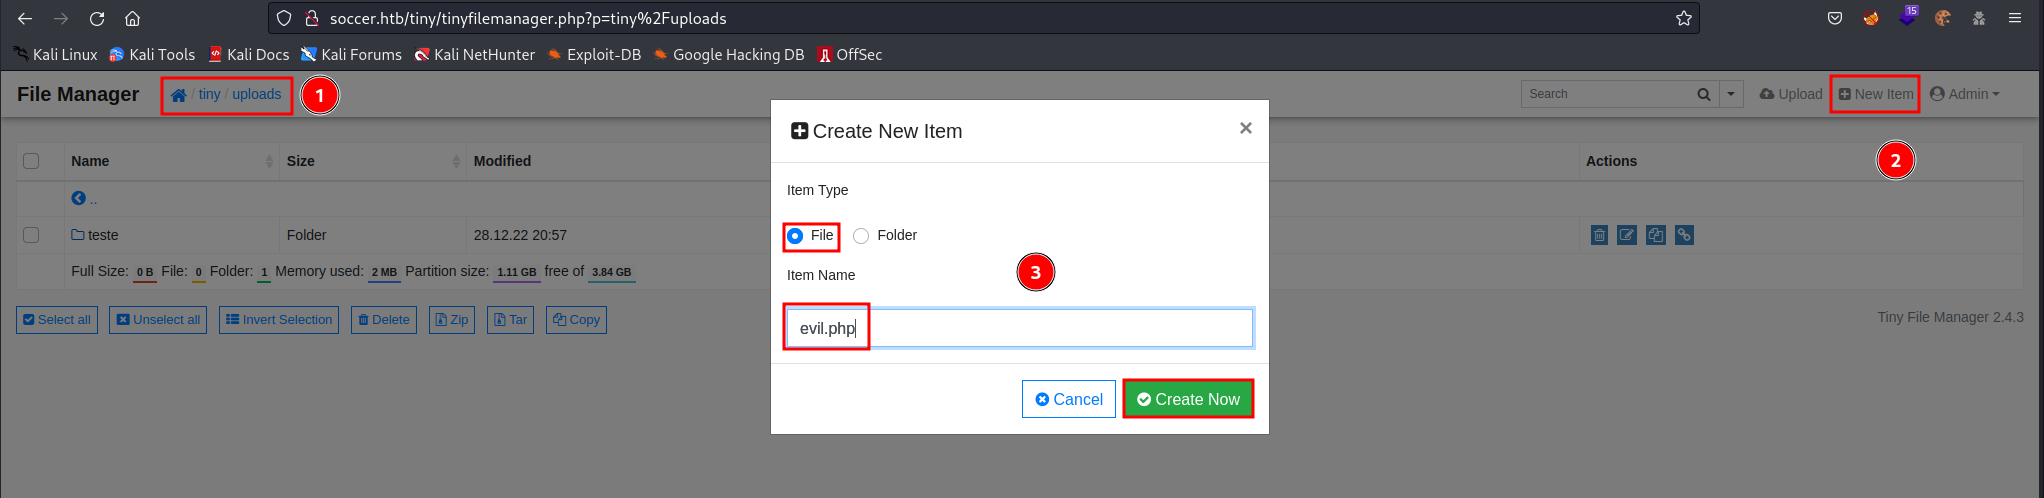Viewport: 2044px width, 498px height.
Task: Go up to parent directory
Action: click(x=84, y=198)
